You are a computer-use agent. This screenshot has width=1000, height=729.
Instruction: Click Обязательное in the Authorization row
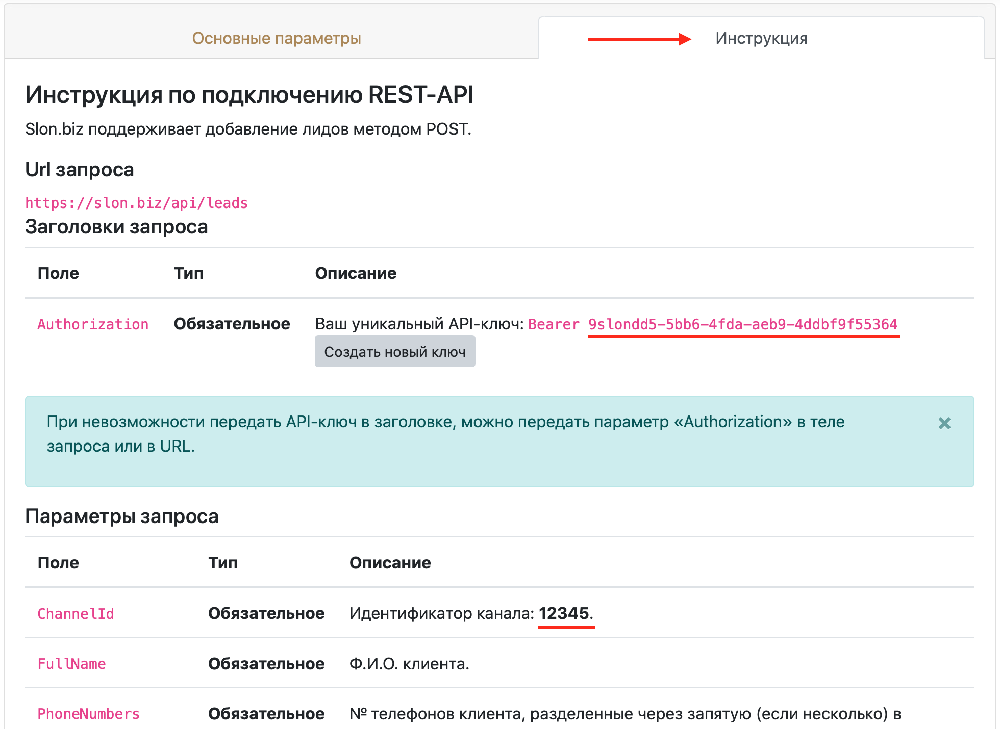tap(232, 323)
